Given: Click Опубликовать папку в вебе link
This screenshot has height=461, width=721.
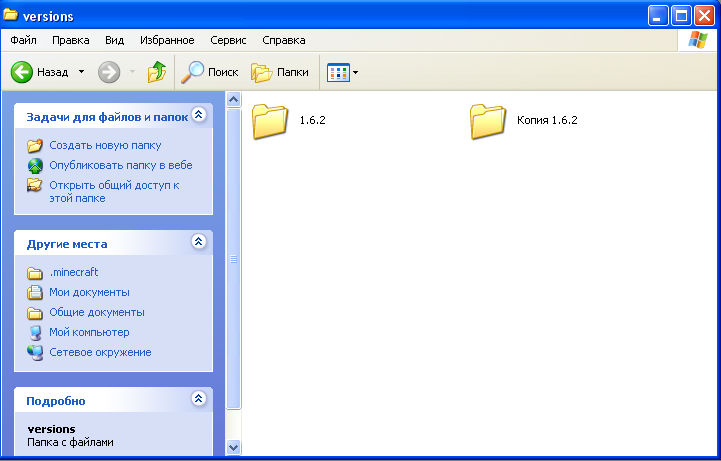Looking at the screenshot, I should [121, 165].
